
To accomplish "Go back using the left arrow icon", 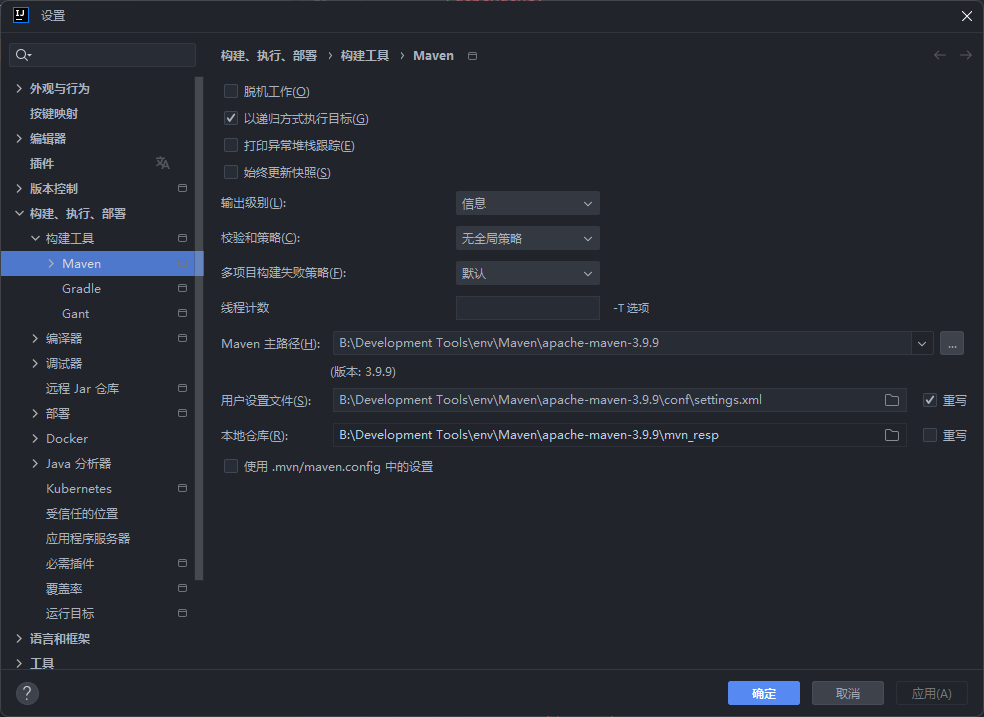I will [939, 55].
